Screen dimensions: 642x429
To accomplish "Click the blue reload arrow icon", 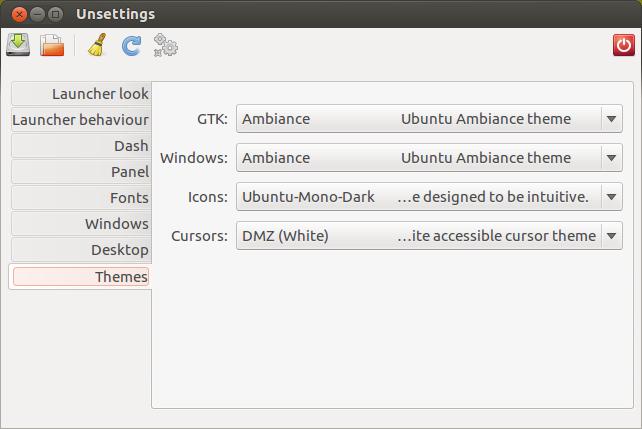I will click(x=131, y=45).
